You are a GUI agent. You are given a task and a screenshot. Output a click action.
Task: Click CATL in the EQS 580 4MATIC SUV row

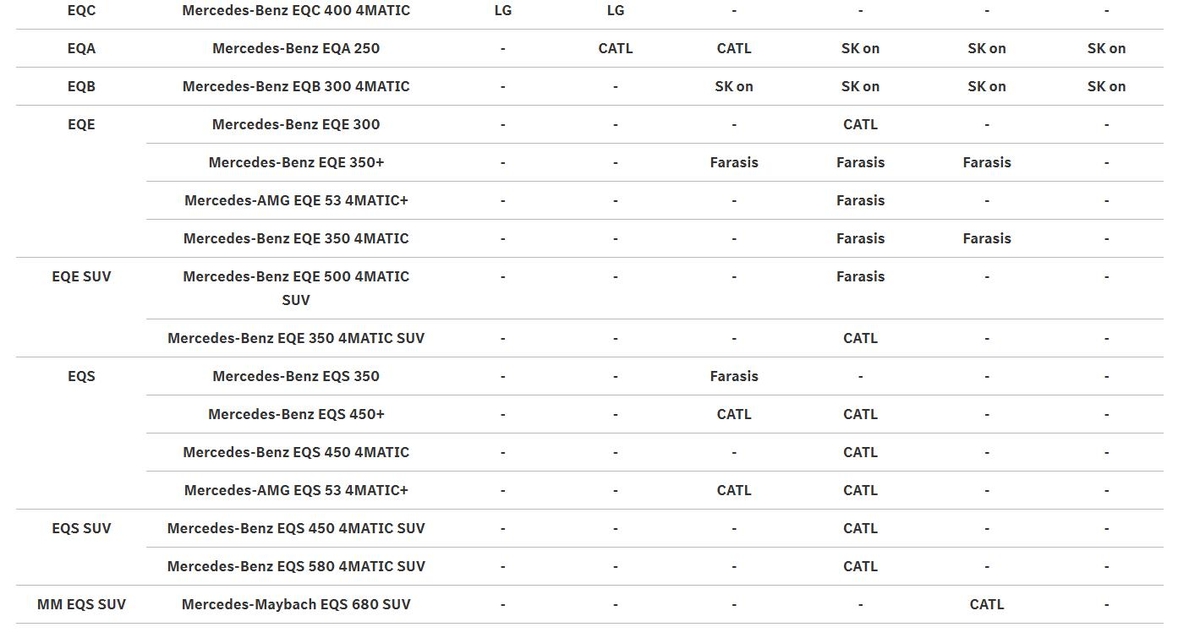860,566
